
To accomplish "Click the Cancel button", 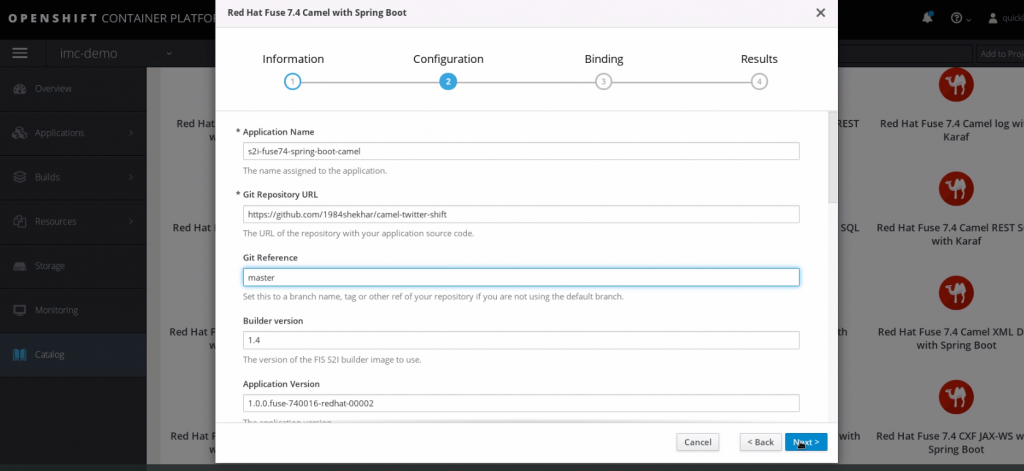I will tap(697, 442).
